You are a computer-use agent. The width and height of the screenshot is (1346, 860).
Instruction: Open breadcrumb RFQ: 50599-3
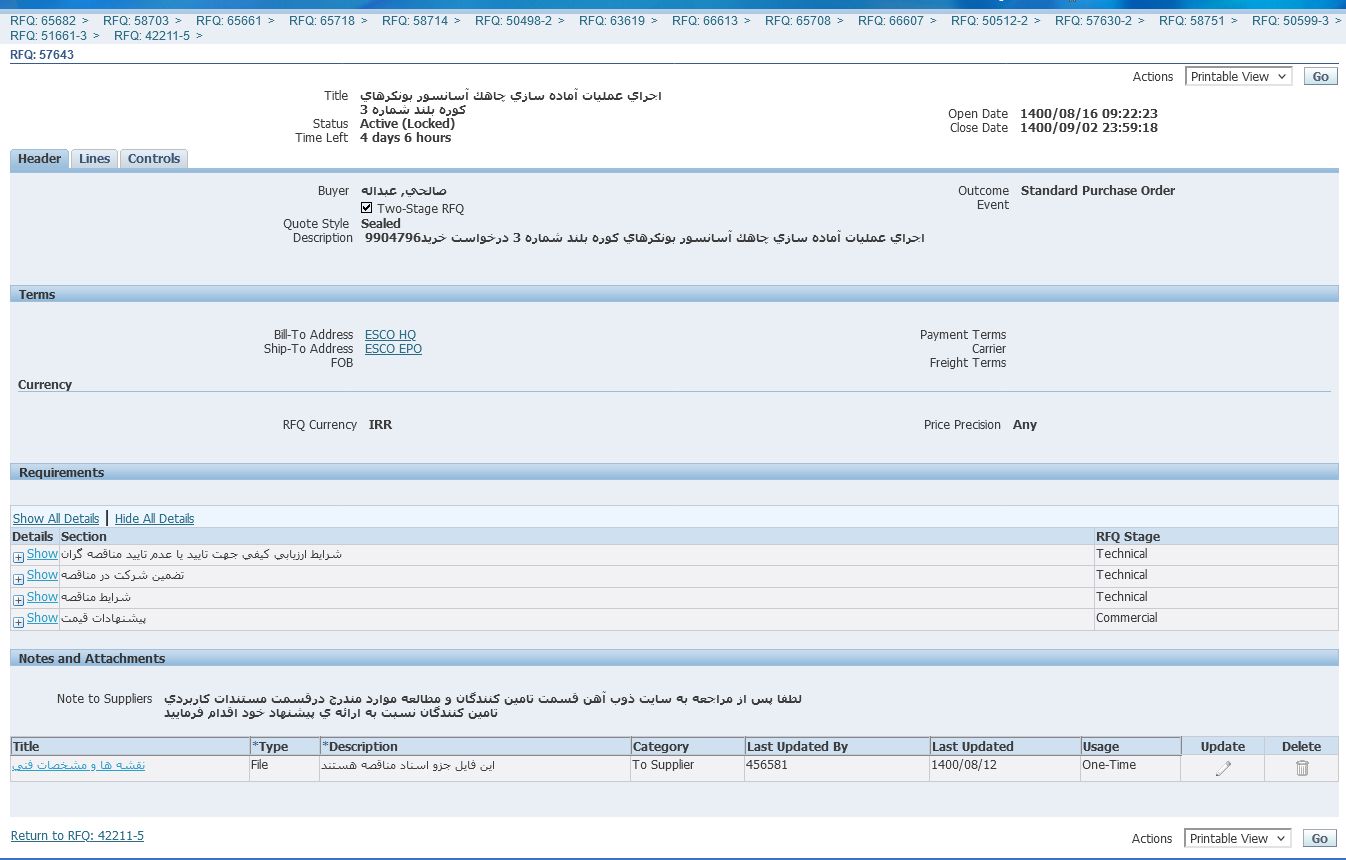click(1290, 21)
